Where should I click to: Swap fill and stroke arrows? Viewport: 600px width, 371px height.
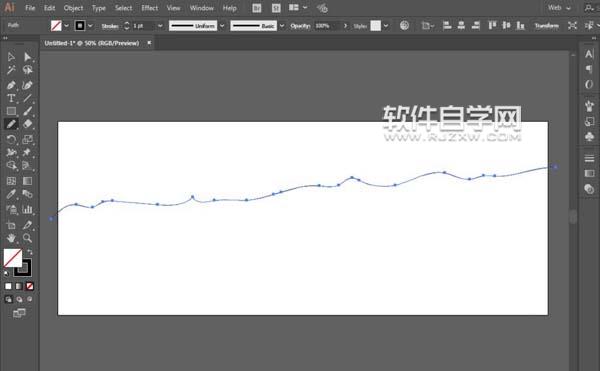pos(30,252)
